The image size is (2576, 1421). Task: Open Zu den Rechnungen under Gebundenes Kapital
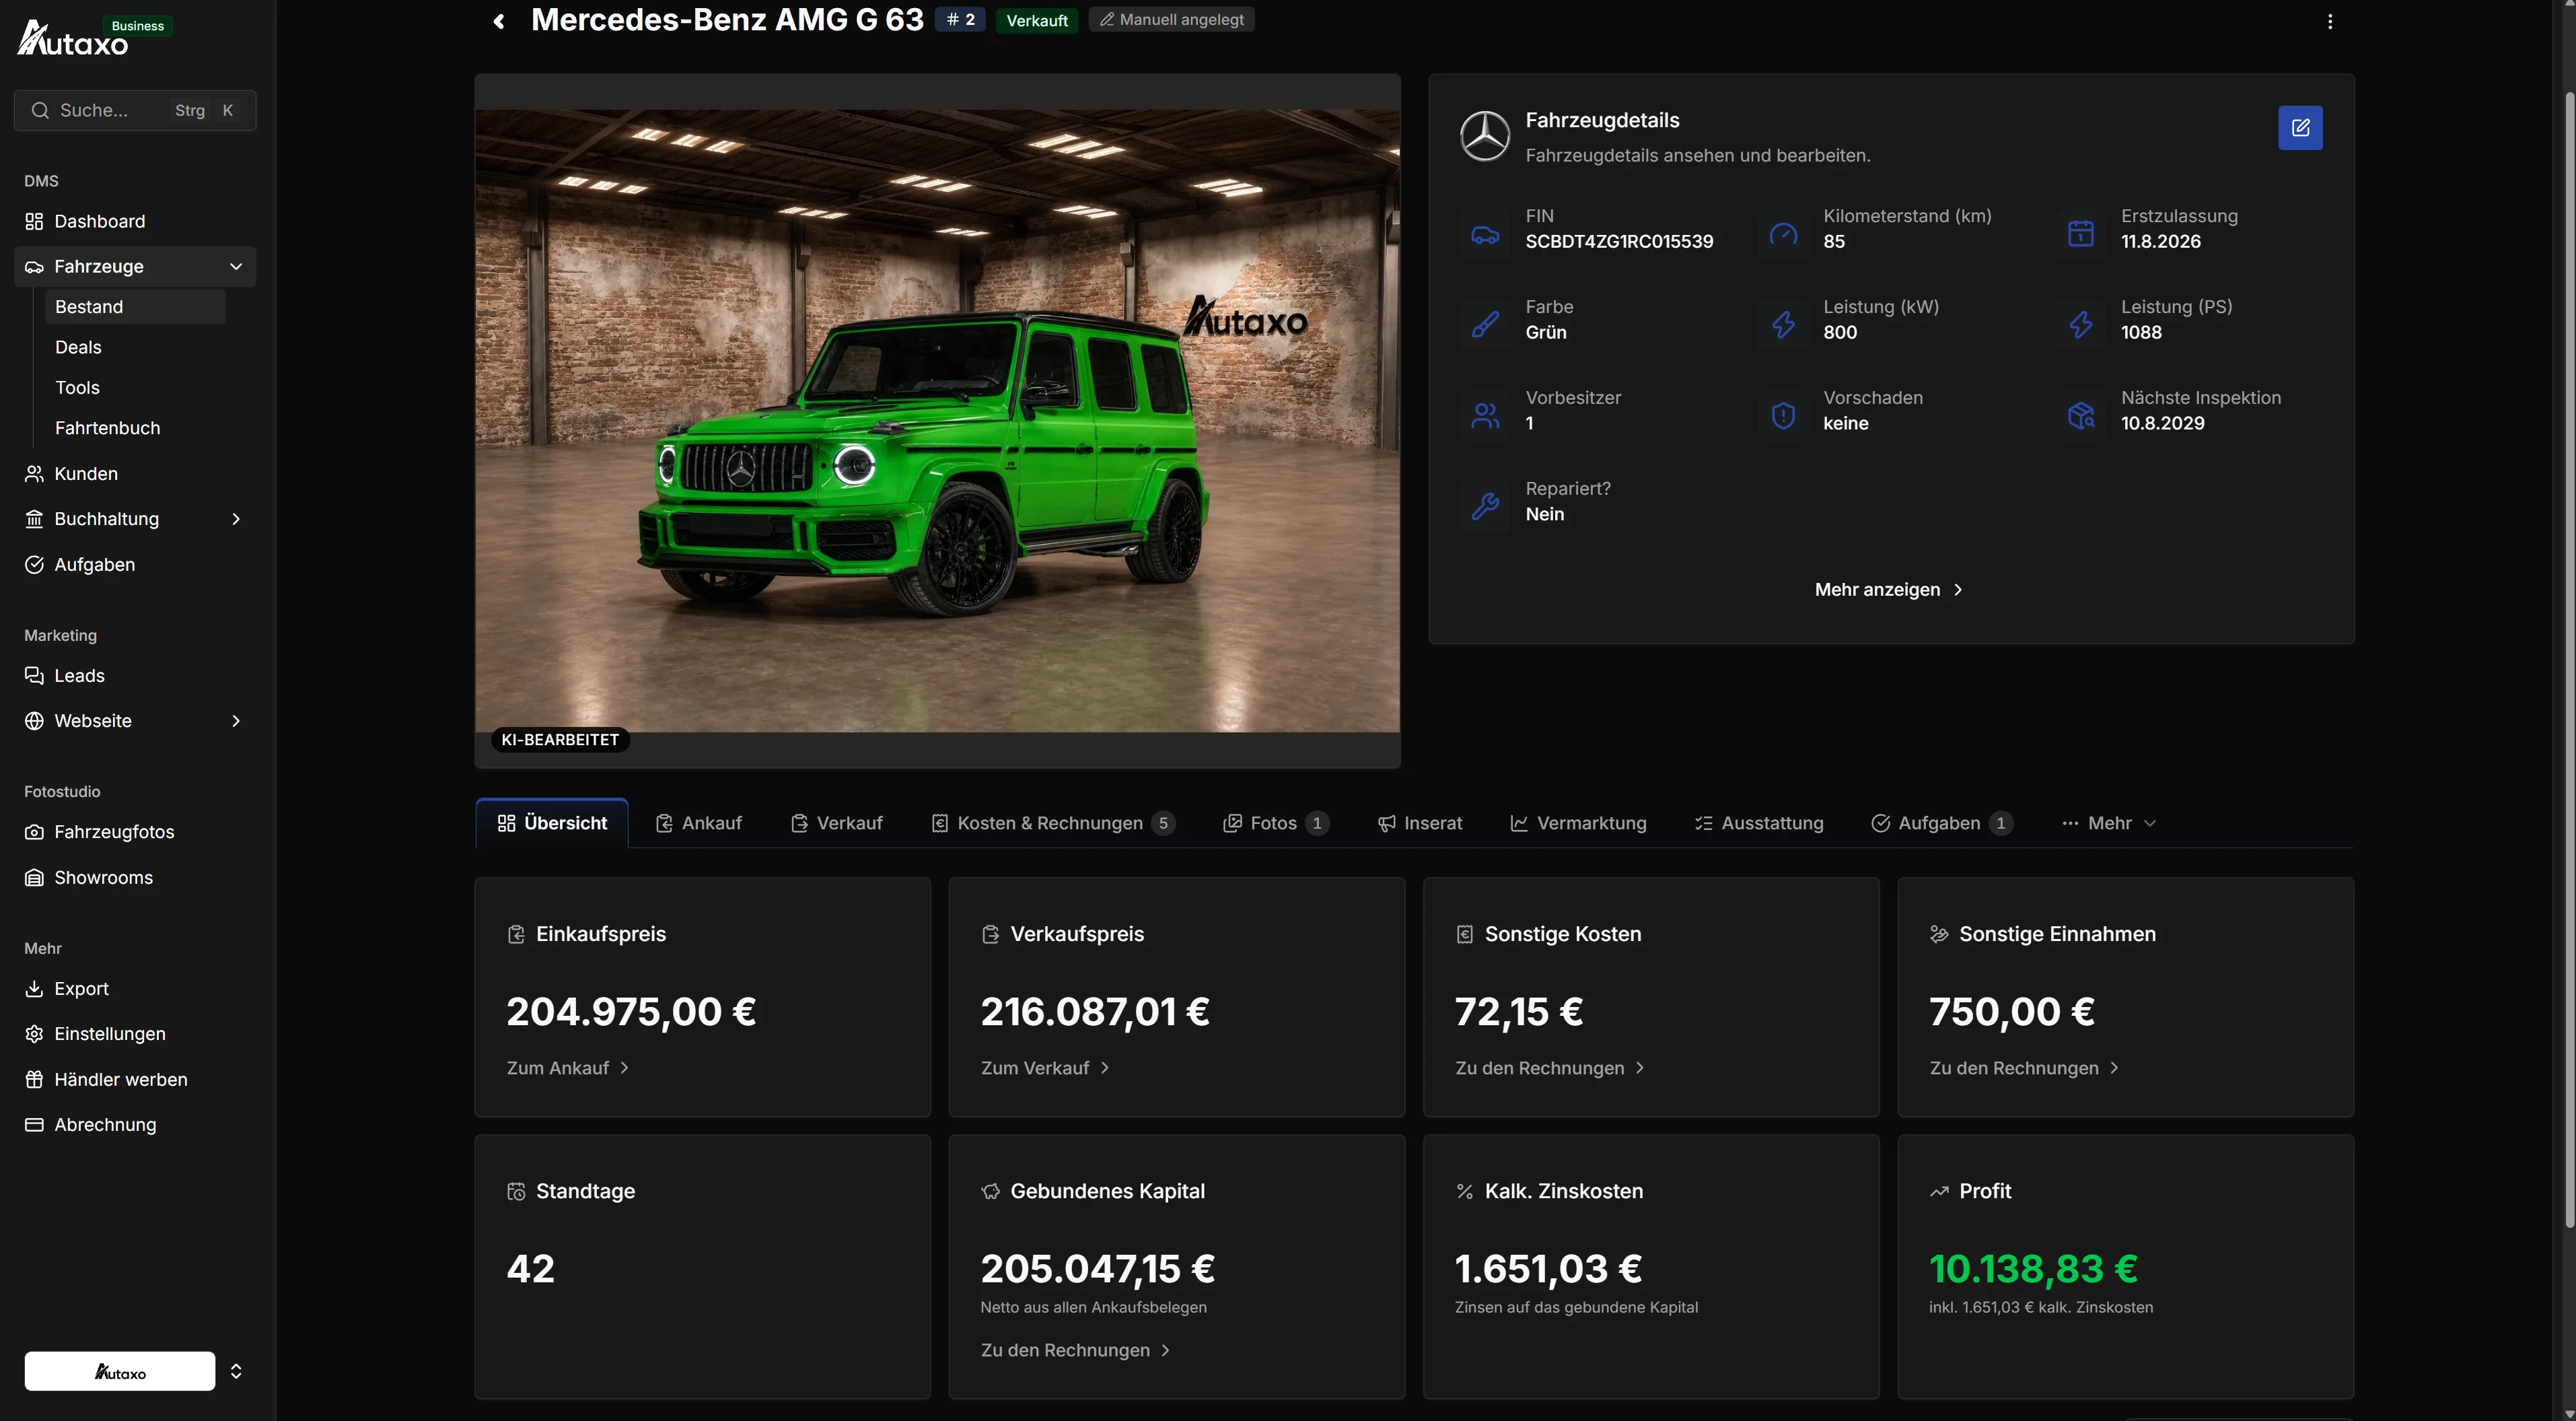(1075, 1350)
